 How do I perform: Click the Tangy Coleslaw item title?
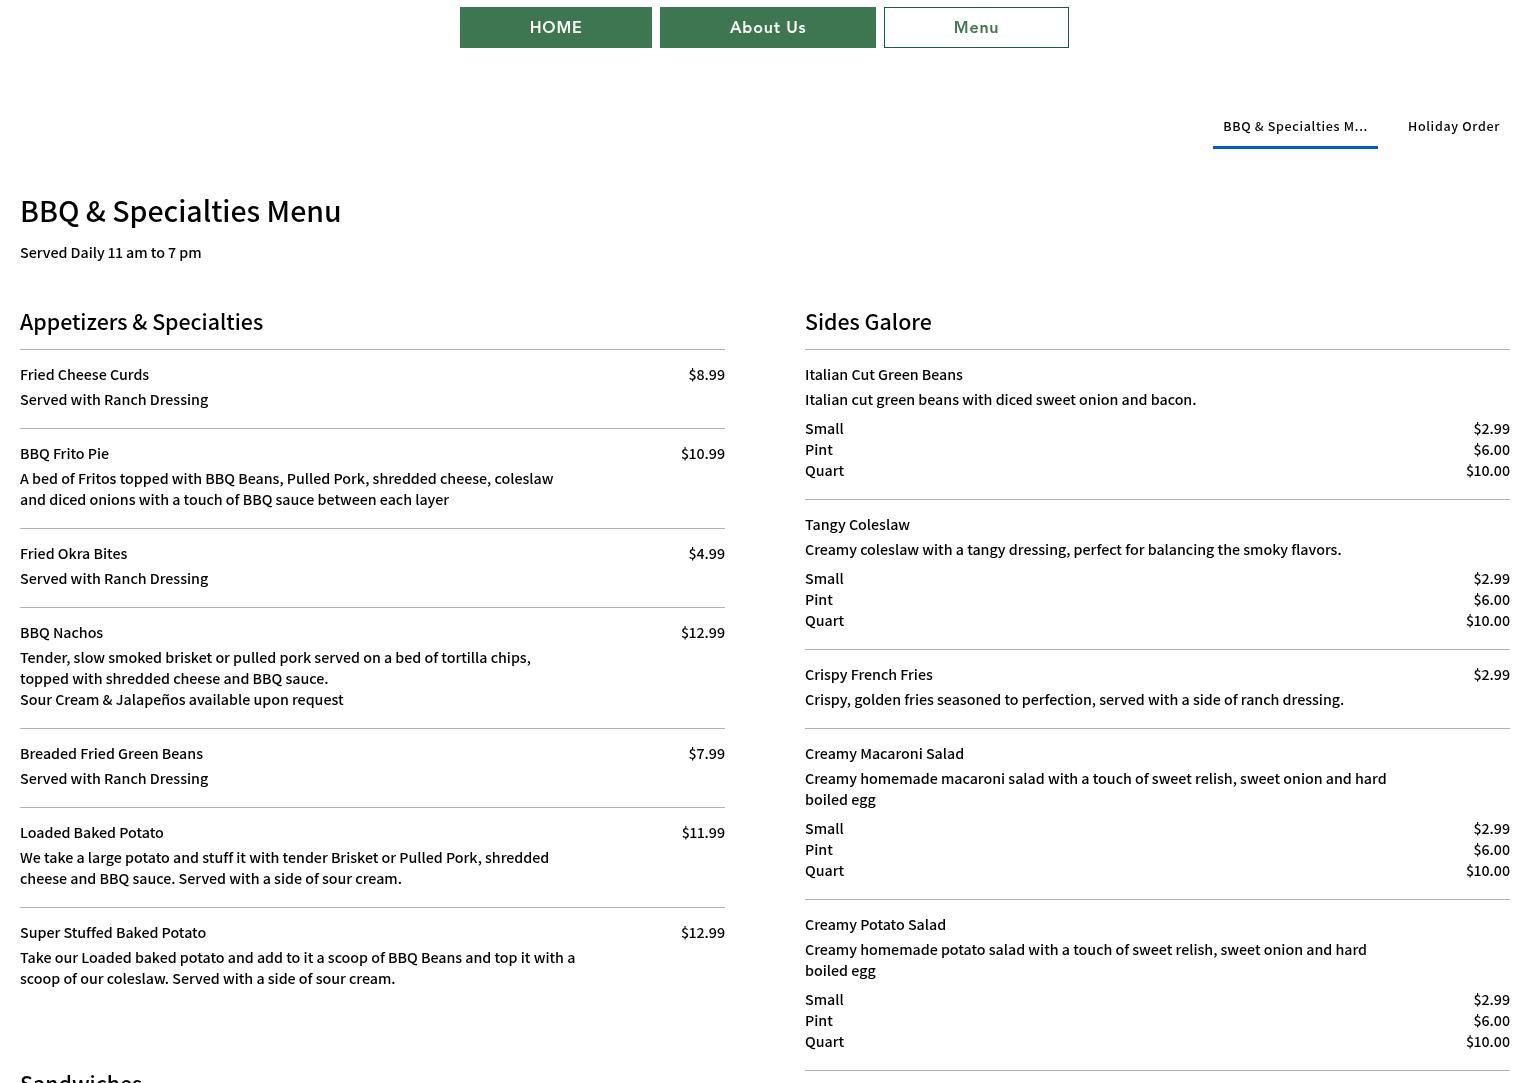857,524
